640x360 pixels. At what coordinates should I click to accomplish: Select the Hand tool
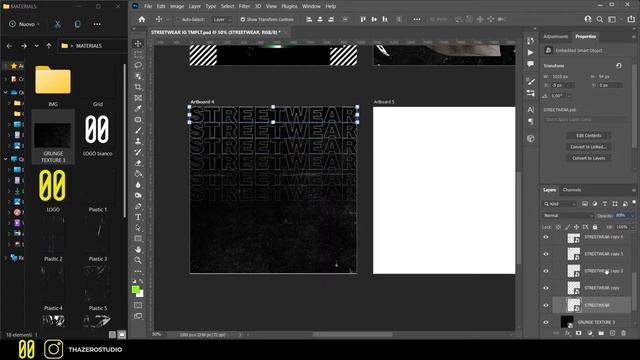tap(138, 249)
